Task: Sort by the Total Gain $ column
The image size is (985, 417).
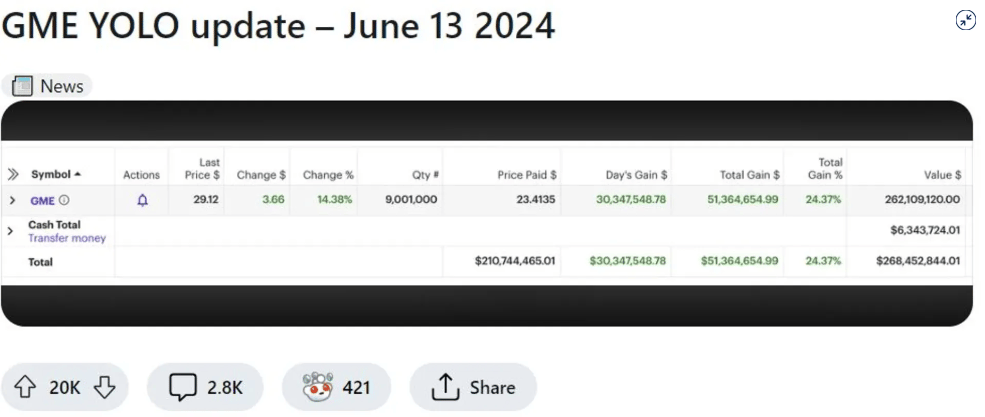Action: click(750, 175)
